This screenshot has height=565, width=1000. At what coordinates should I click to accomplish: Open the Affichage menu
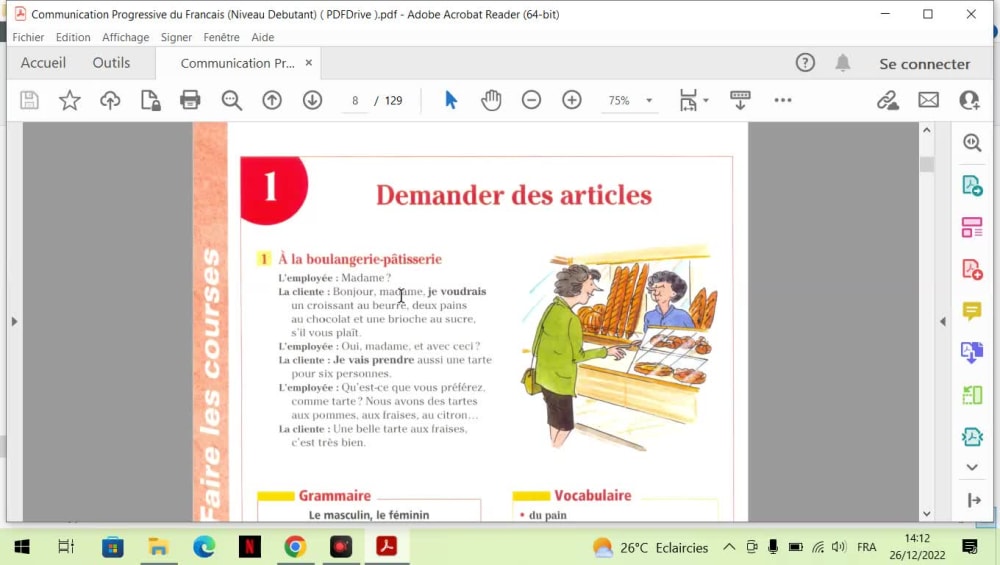point(126,37)
